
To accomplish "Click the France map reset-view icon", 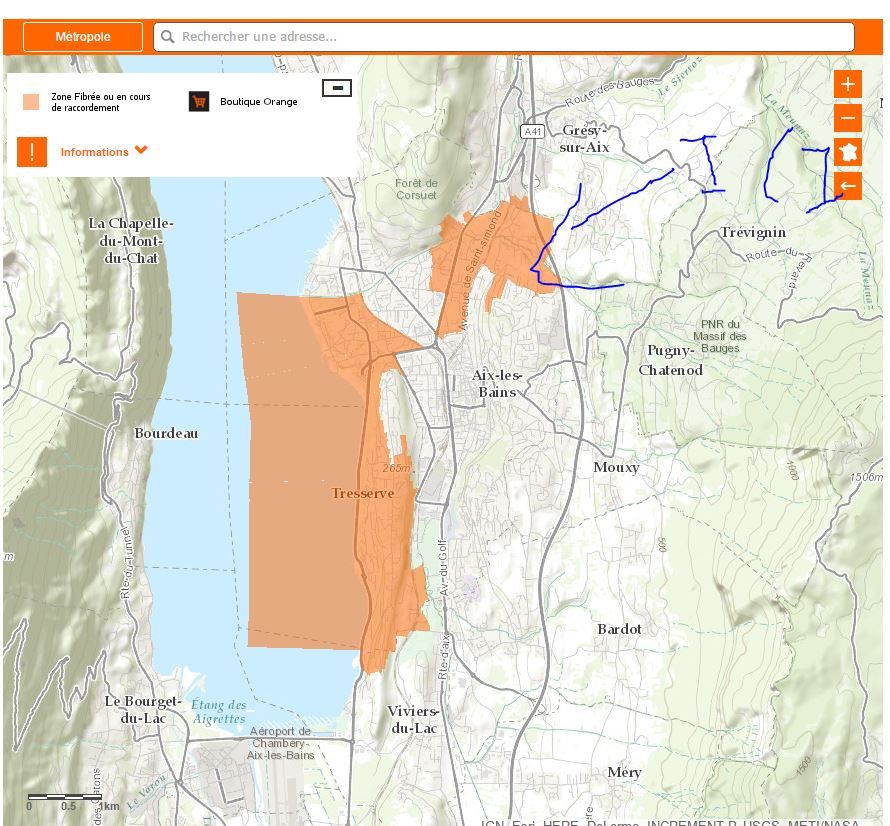I will point(847,153).
